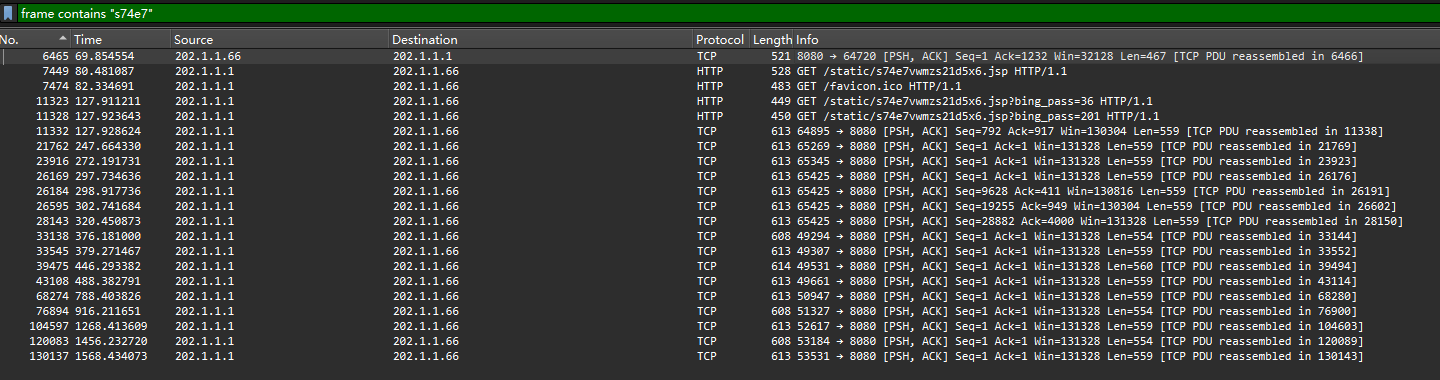Select packet number 11332
Image resolution: width=1440 pixels, height=380 pixels.
(720, 131)
